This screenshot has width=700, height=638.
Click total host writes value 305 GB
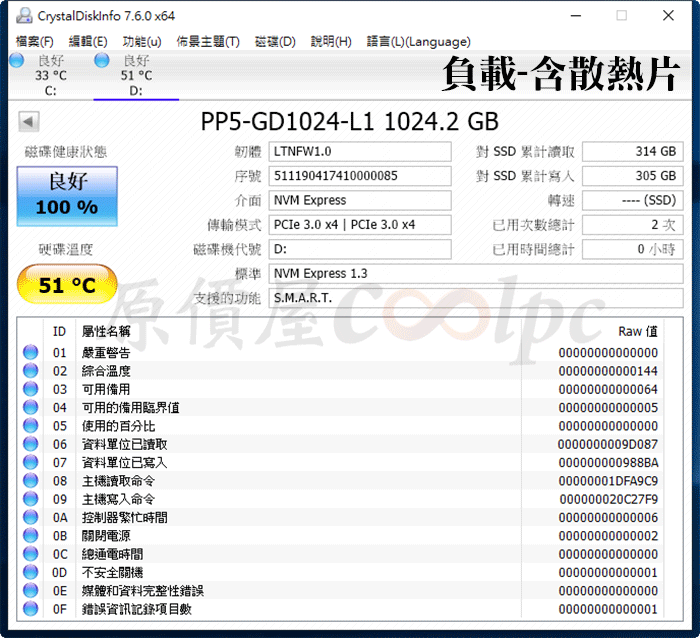click(x=633, y=176)
